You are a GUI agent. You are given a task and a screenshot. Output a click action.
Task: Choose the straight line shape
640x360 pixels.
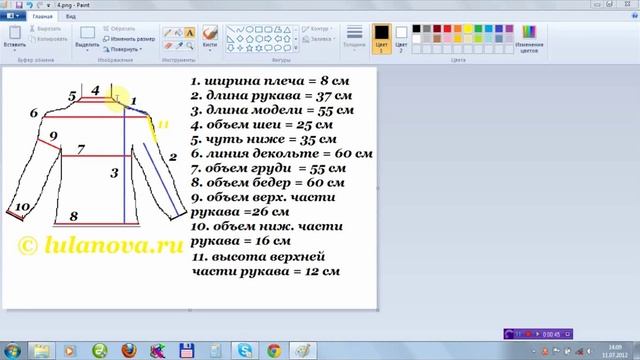pyautogui.click(x=230, y=29)
